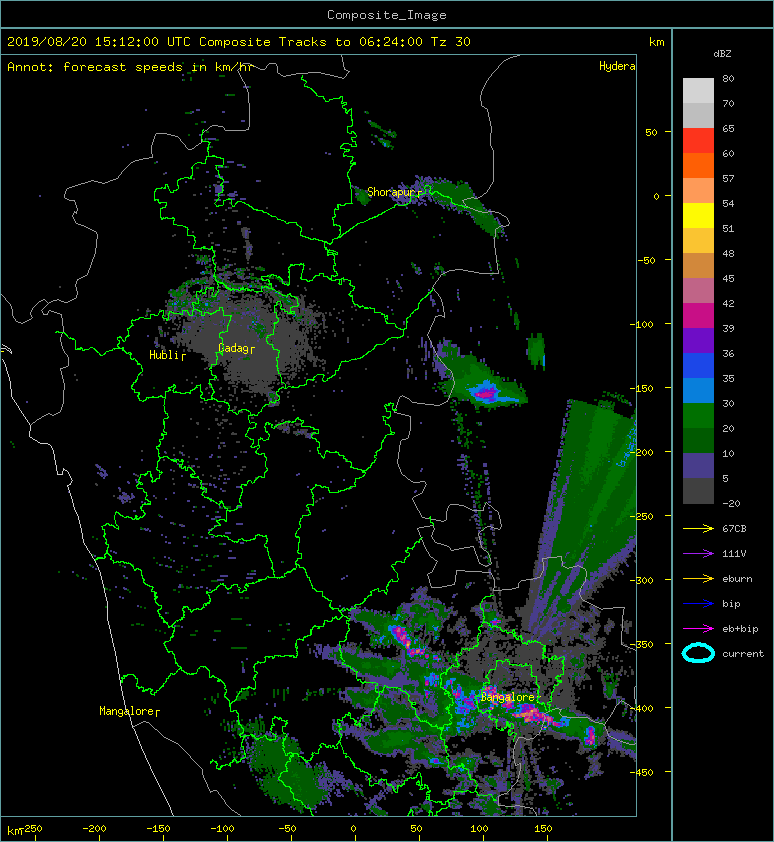Viewport: 774px width, 842px height.
Task: Select the 'Mangalore' city label
Action: 127,711
